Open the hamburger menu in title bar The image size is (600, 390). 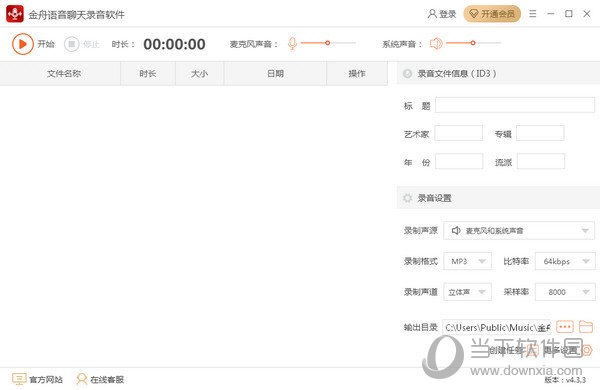(533, 14)
